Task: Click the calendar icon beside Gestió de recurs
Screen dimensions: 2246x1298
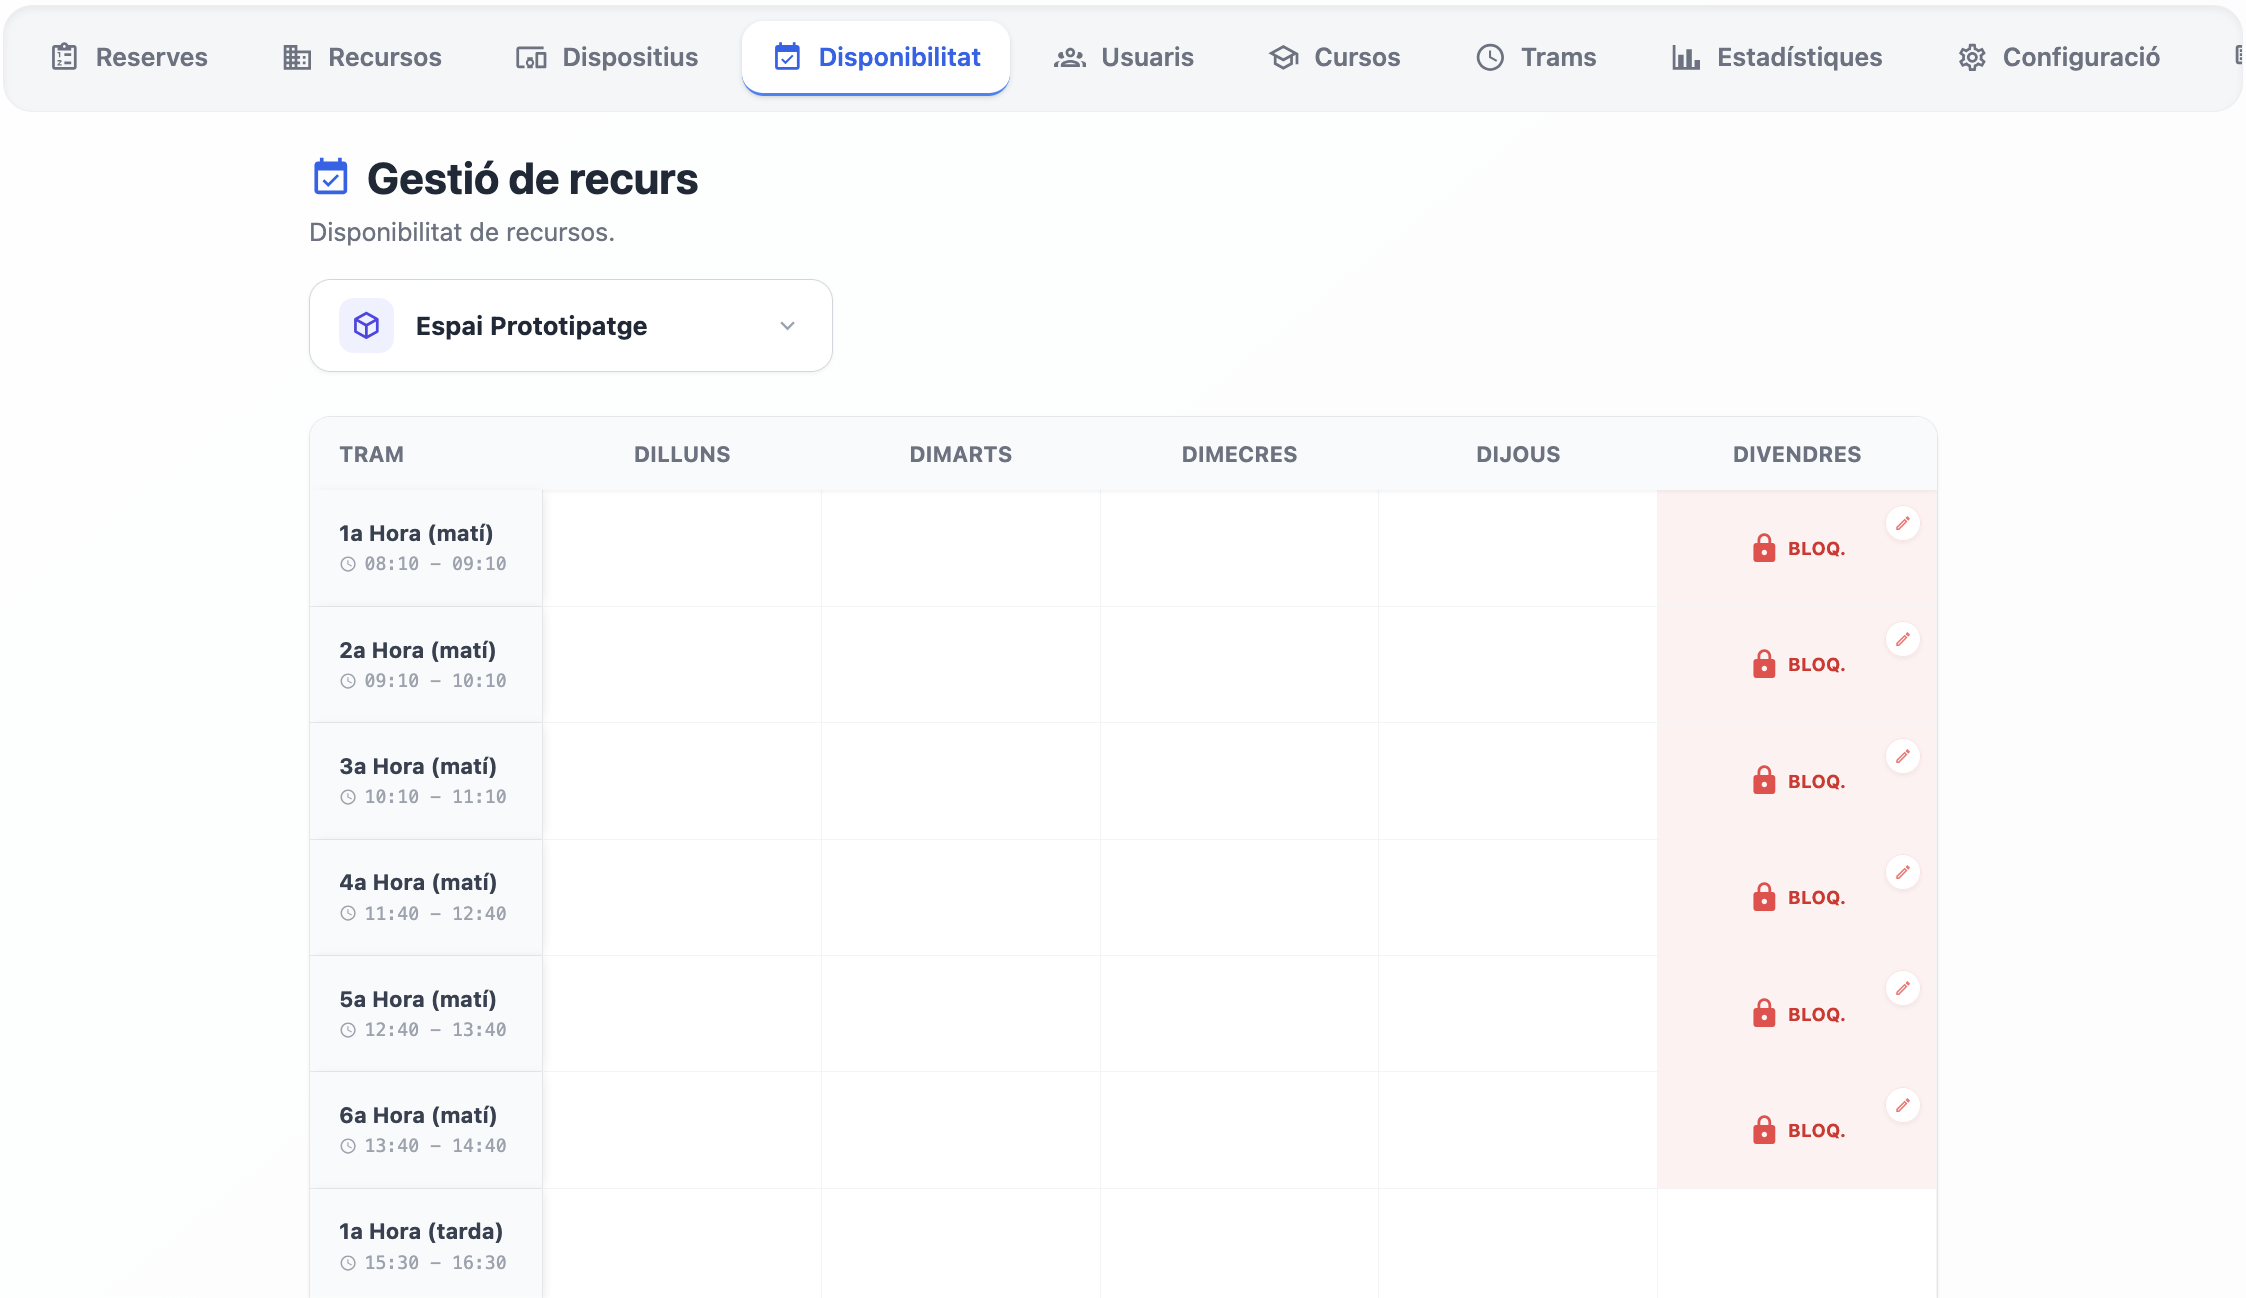Action: click(331, 177)
